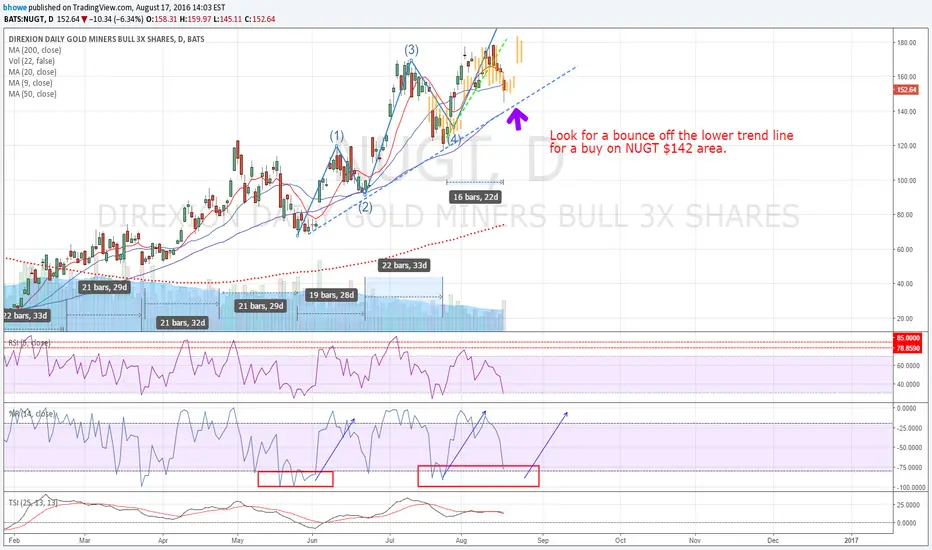Click the RSI (6, close) indicator label

pos(29,342)
